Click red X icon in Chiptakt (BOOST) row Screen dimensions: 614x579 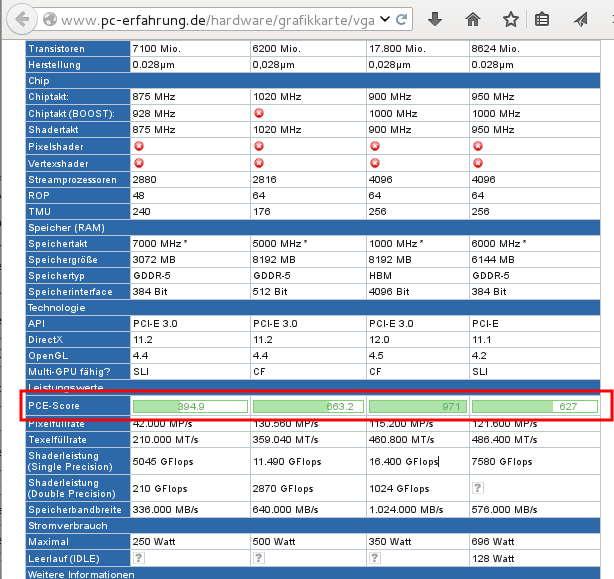259,113
